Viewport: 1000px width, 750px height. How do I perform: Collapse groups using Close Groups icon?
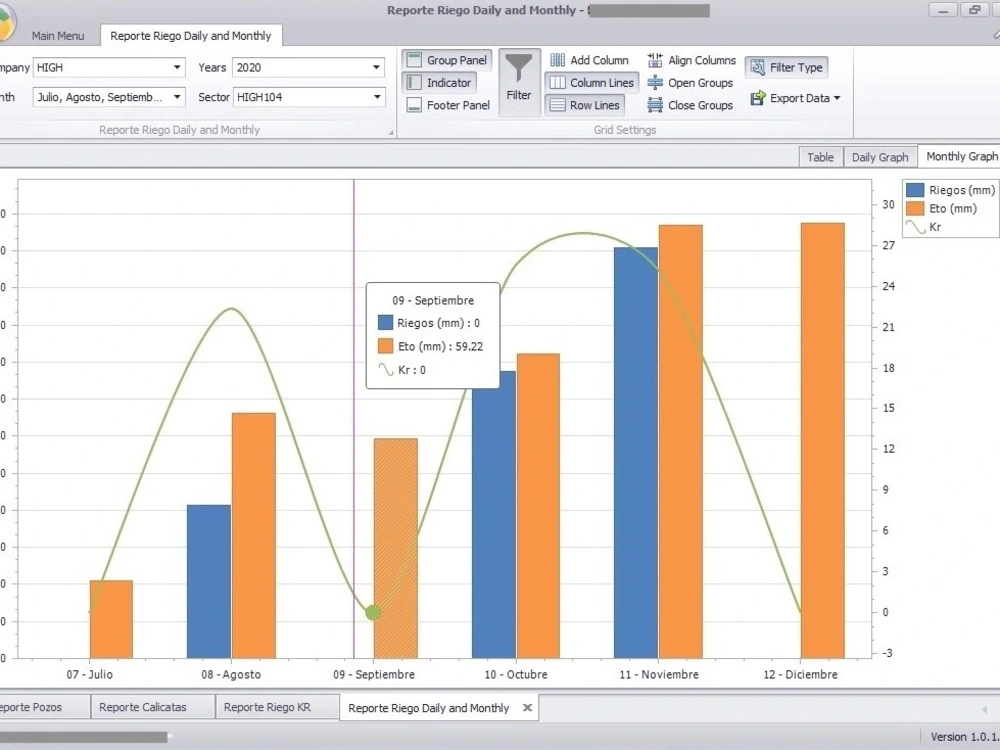(x=655, y=104)
